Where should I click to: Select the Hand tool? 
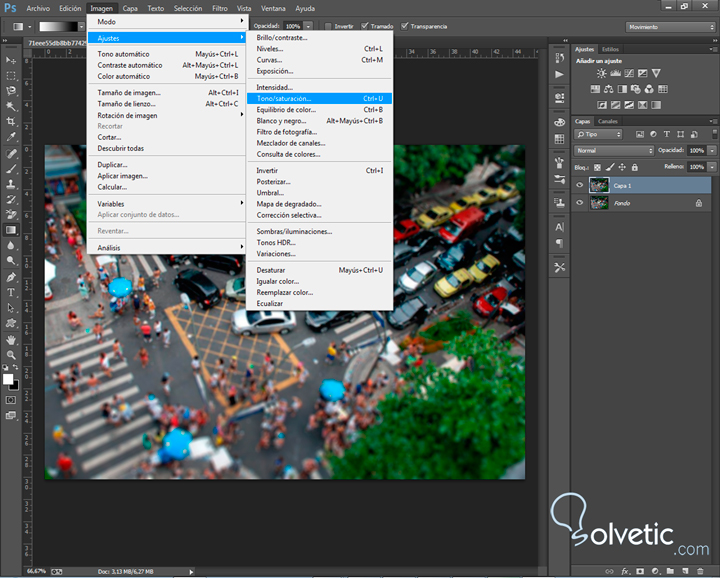pyautogui.click(x=11, y=340)
